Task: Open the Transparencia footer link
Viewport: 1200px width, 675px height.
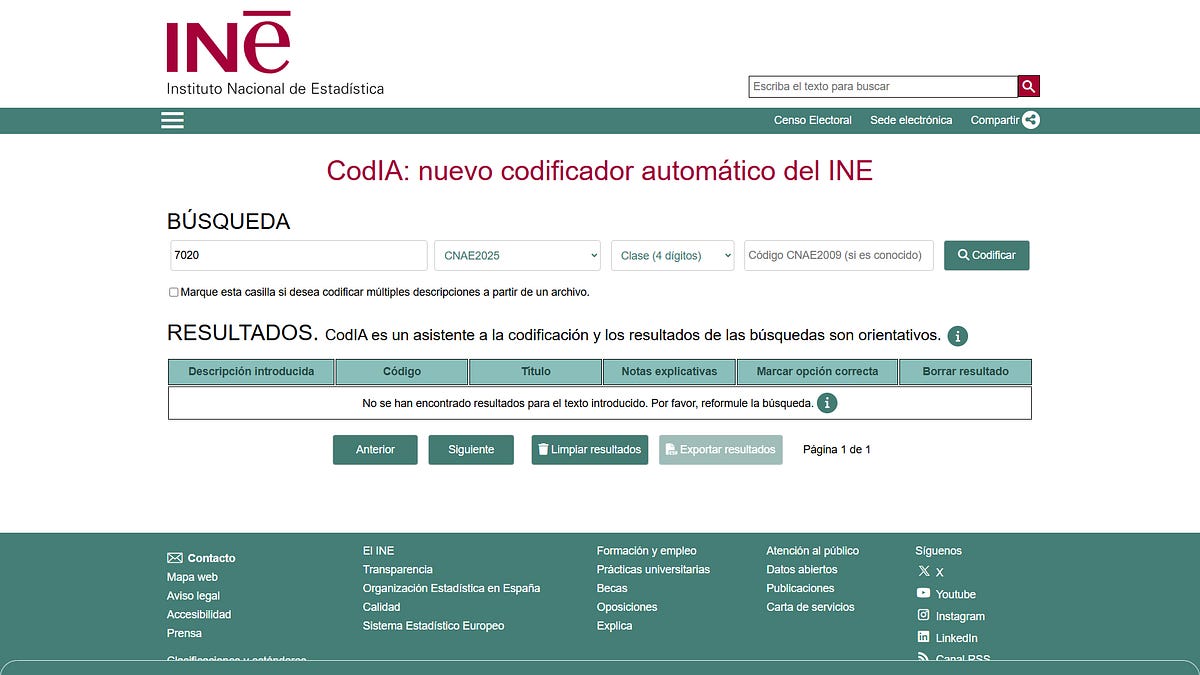Action: click(x=398, y=570)
